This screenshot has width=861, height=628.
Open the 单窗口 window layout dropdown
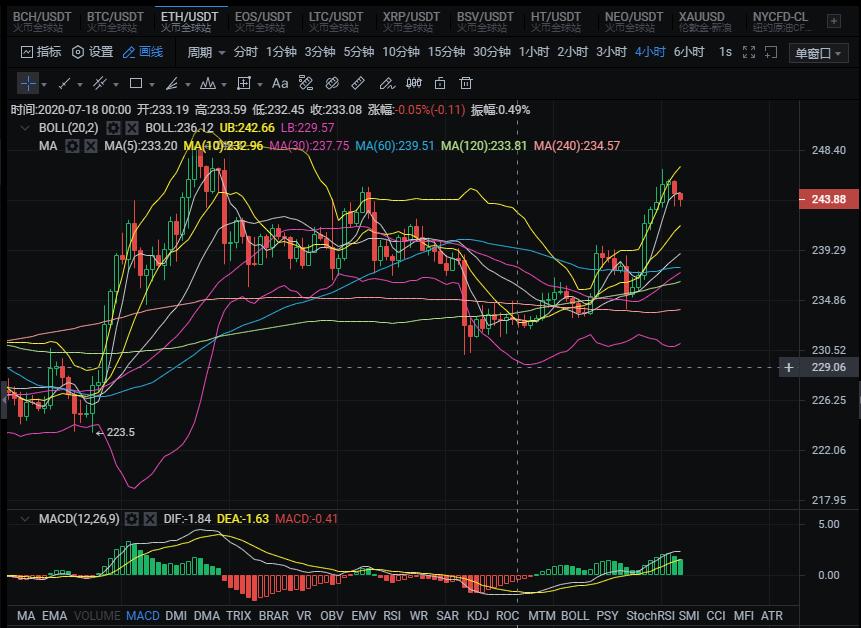(818, 53)
